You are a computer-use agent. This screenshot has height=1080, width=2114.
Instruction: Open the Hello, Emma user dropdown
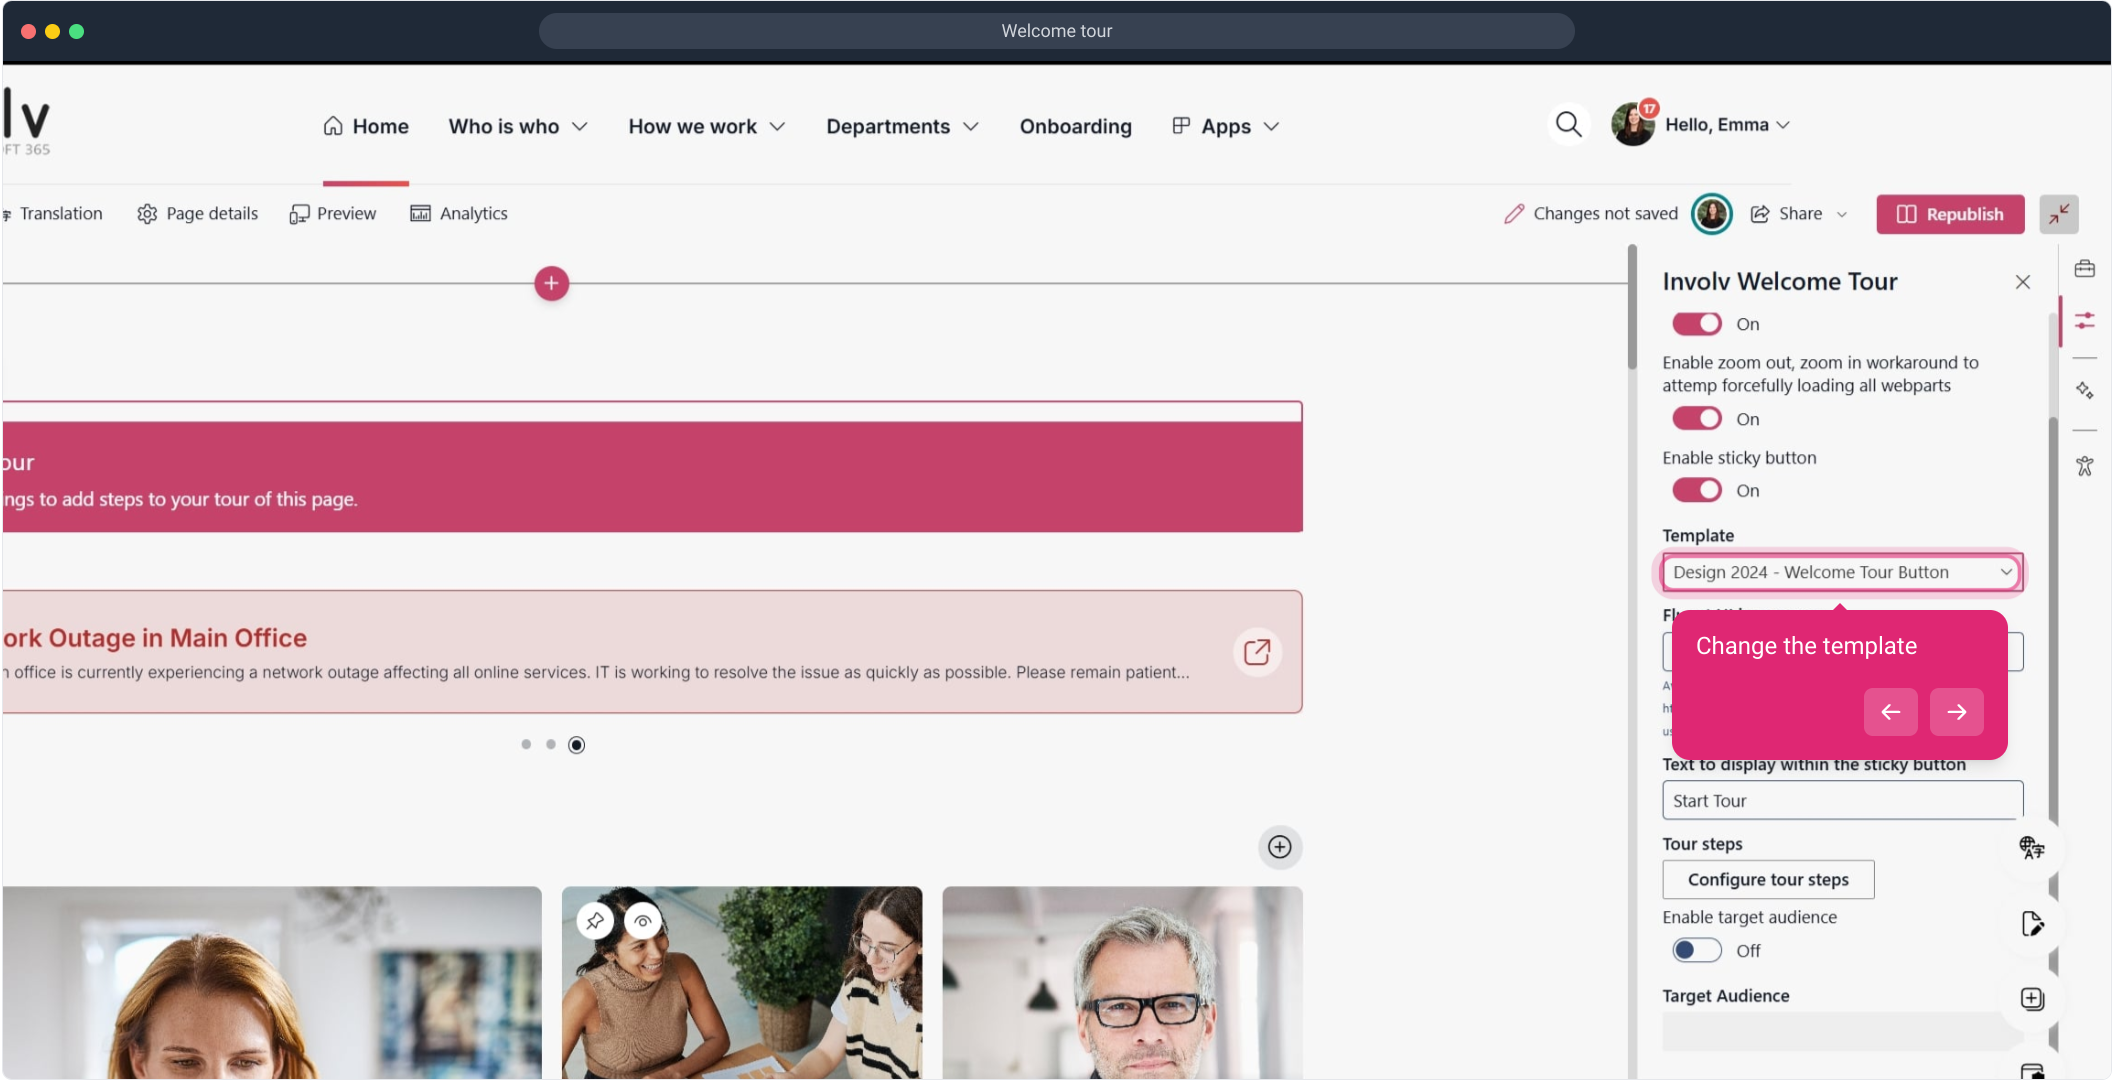(x=1727, y=125)
